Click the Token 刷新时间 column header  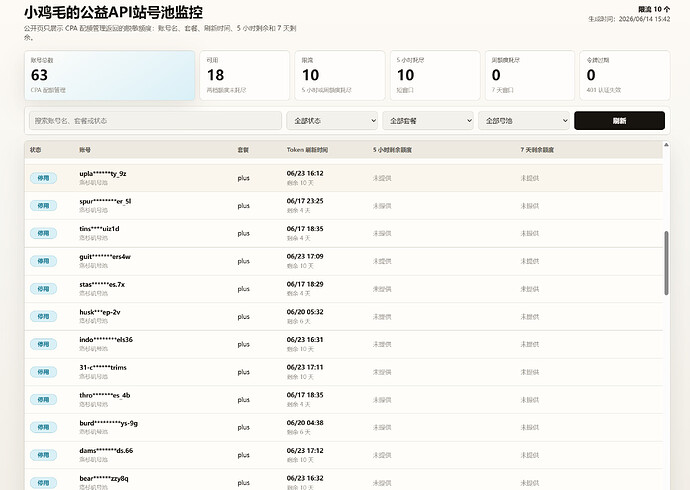pyautogui.click(x=307, y=150)
